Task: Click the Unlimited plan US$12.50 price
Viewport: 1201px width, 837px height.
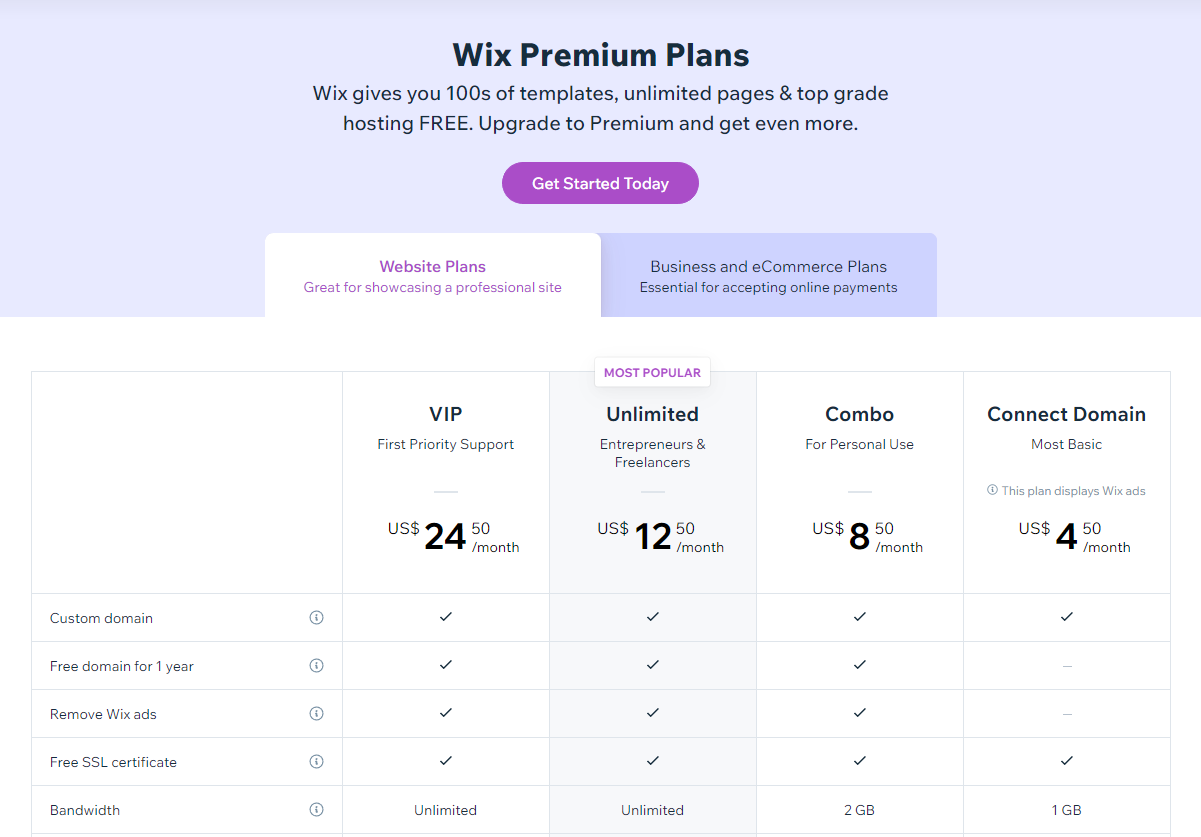Action: click(x=661, y=537)
